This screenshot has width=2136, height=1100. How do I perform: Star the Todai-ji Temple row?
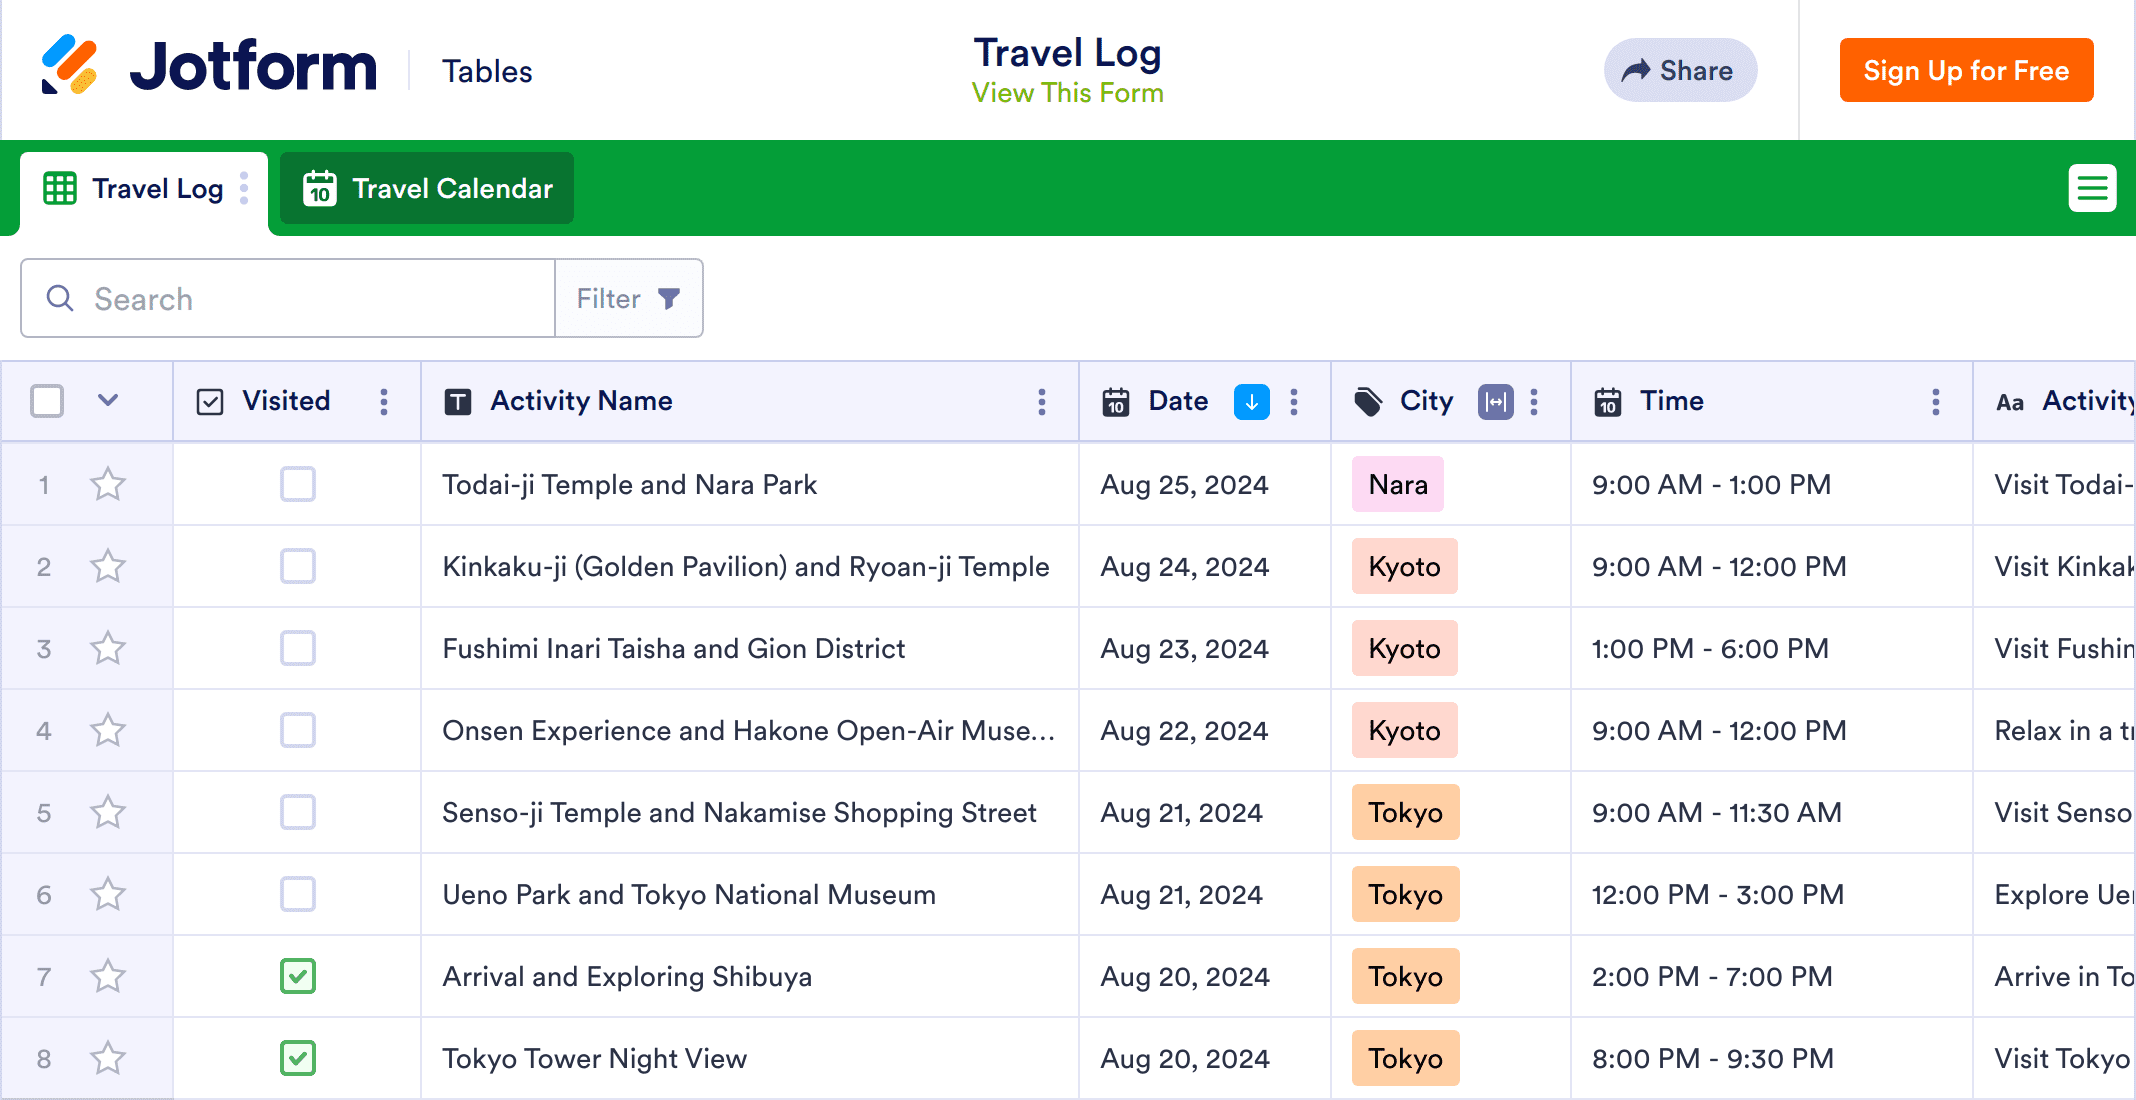pos(108,485)
